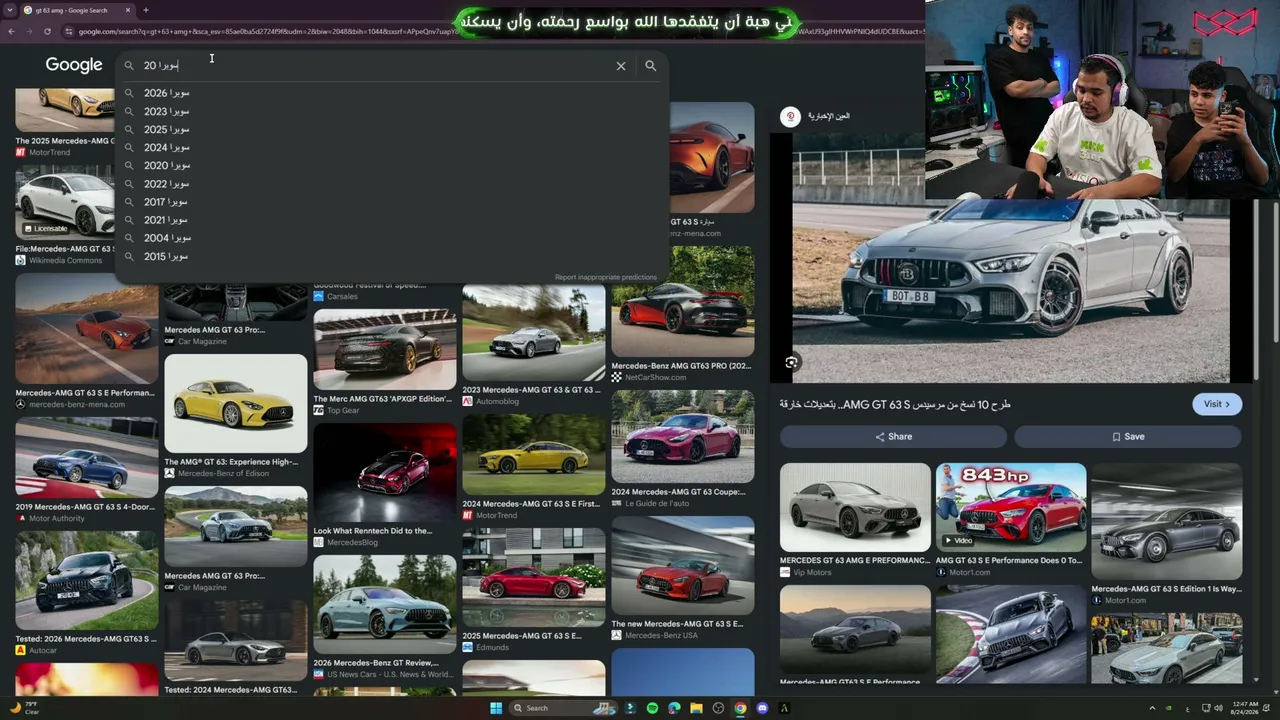Viewport: 1280px width, 720px height.
Task: Choose the 'سوبرا 2021' suggestion
Action: pyautogui.click(x=392, y=220)
